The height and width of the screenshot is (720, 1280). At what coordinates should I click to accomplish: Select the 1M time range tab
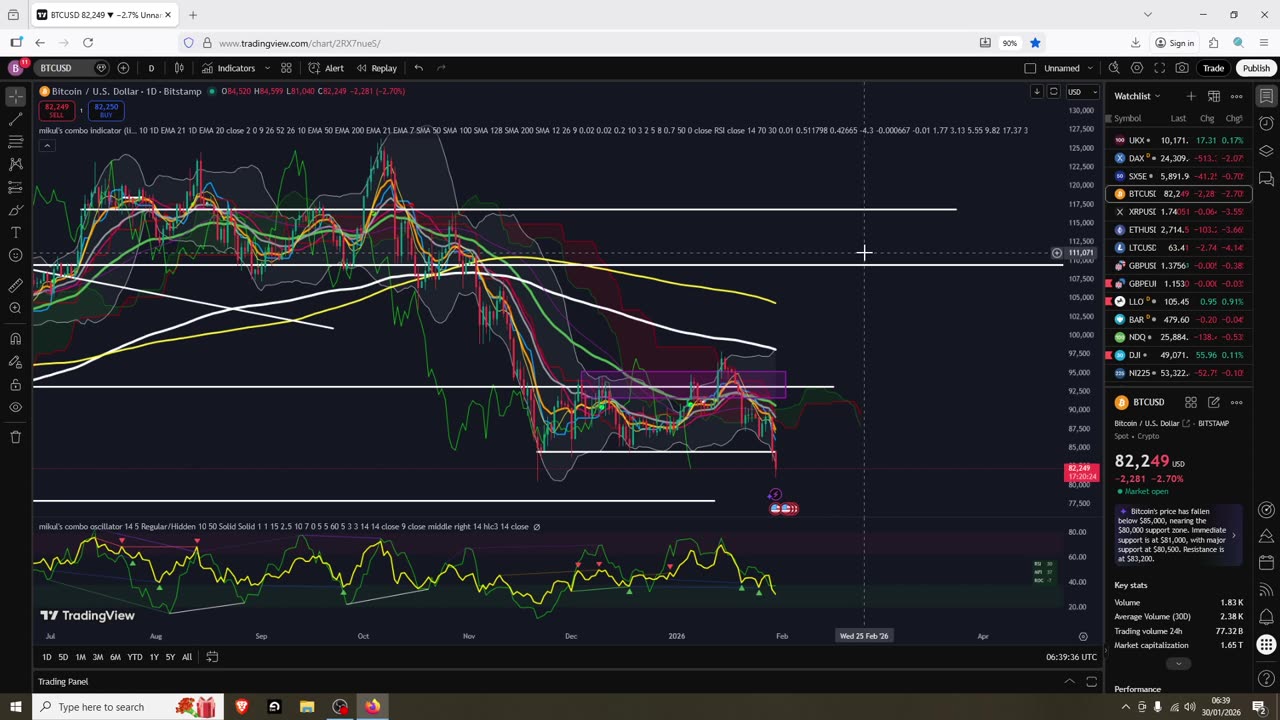pos(81,657)
